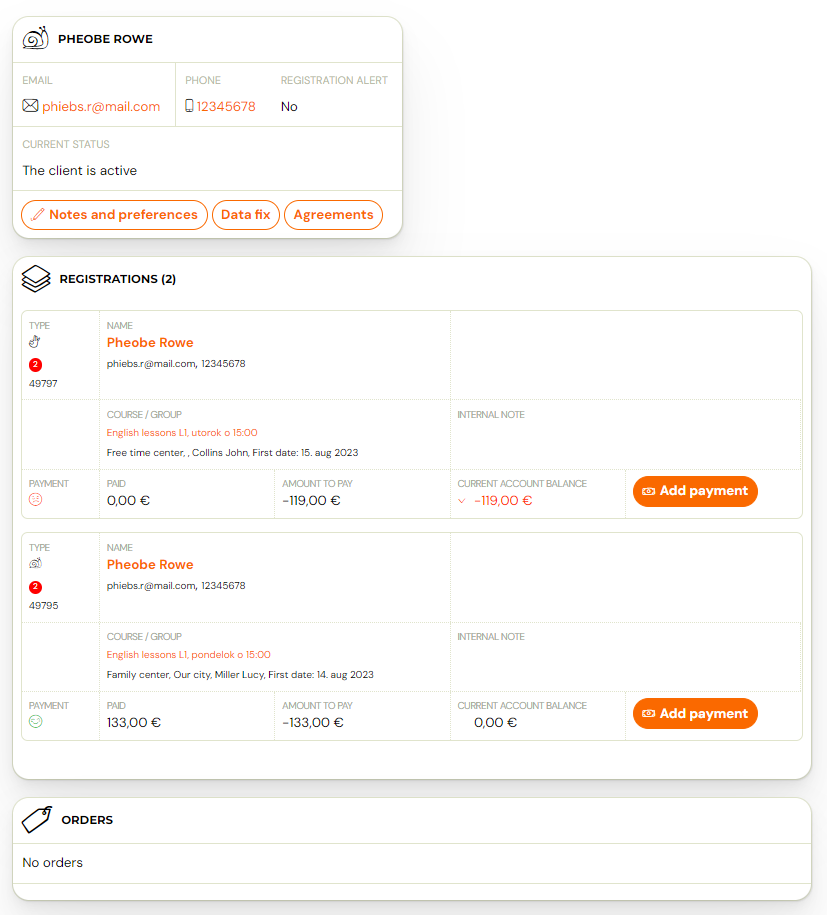The height and width of the screenshot is (915, 827).
Task: Click the ORDERS heading
Action: coord(87,820)
